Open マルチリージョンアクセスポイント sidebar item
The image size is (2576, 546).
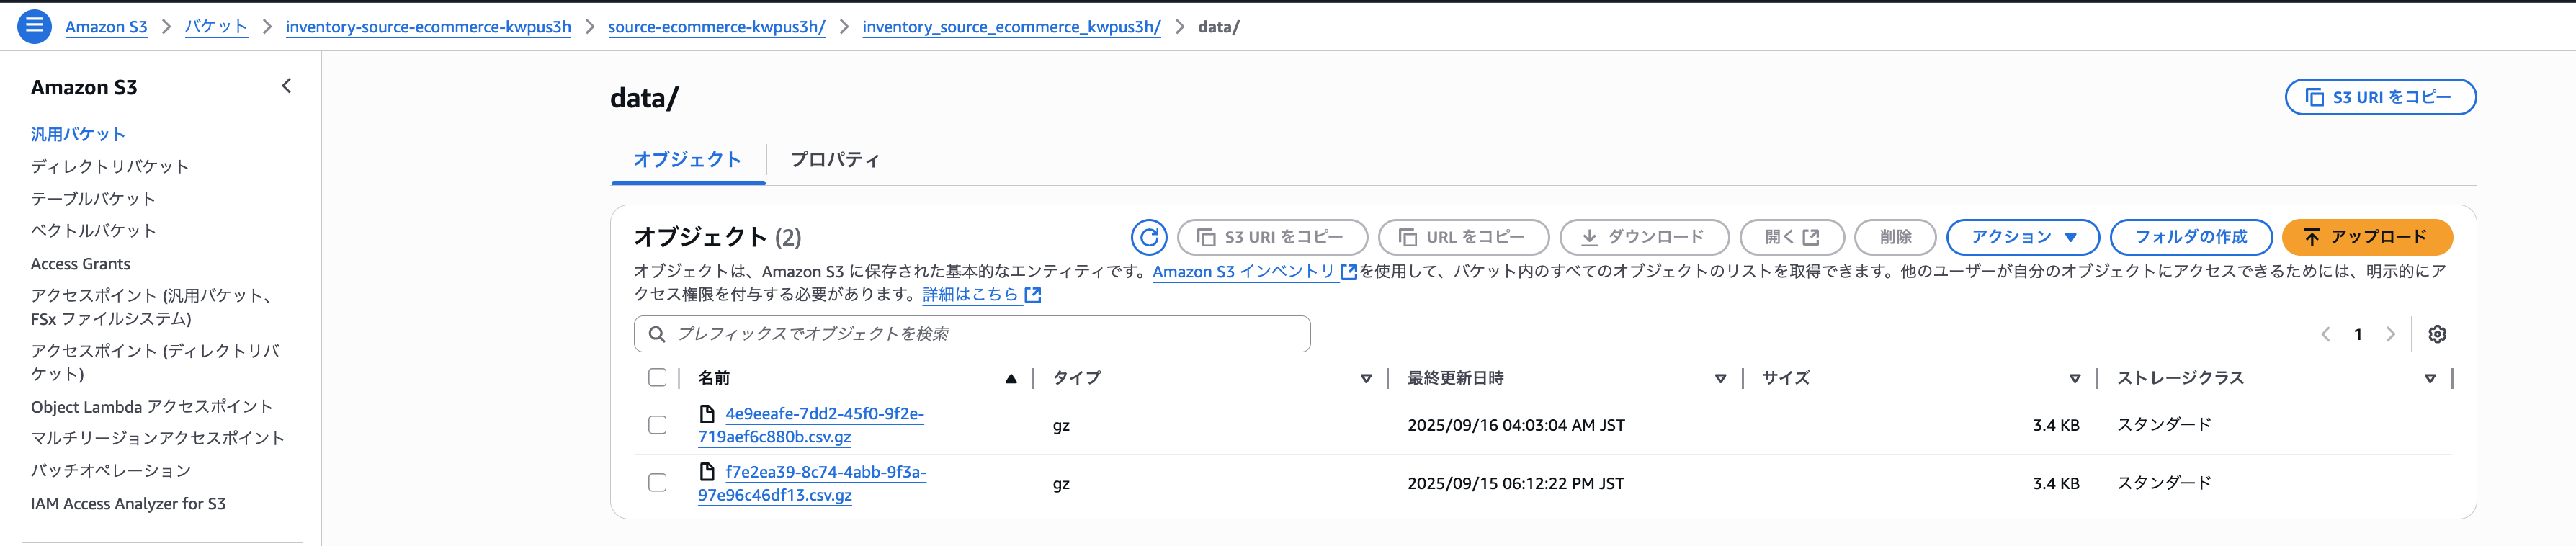click(x=158, y=438)
